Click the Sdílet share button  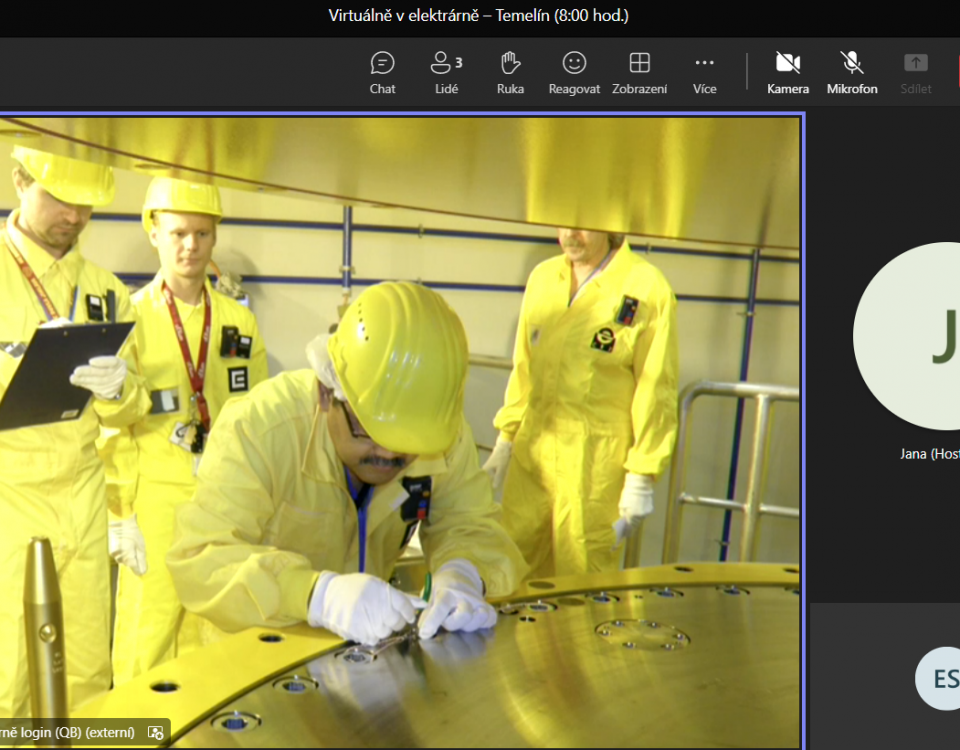(916, 73)
